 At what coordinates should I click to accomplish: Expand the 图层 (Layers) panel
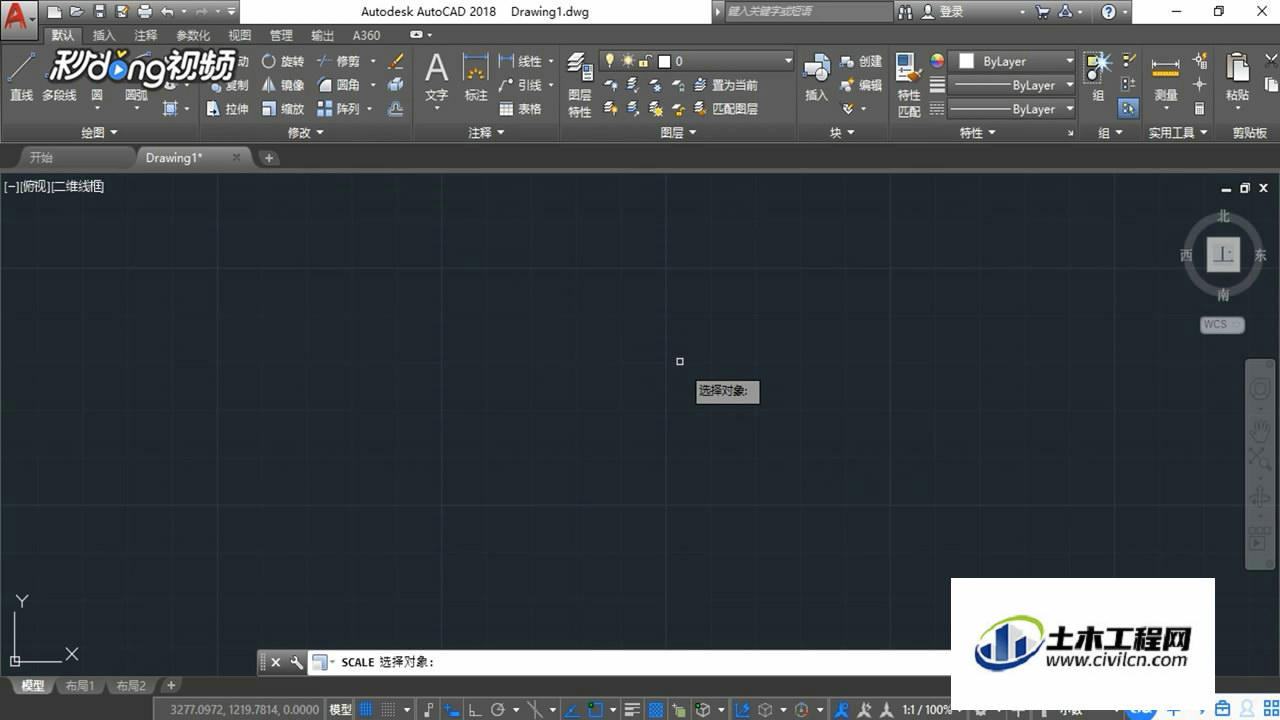click(x=678, y=132)
